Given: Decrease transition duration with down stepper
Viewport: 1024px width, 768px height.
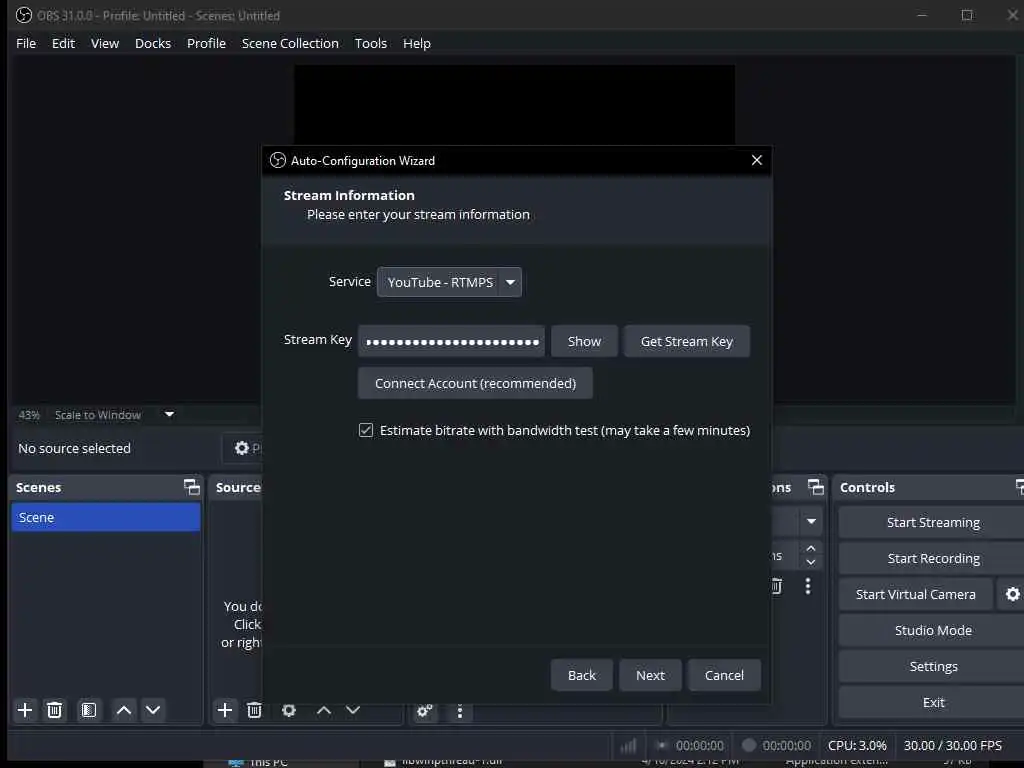Looking at the screenshot, I should coord(810,562).
